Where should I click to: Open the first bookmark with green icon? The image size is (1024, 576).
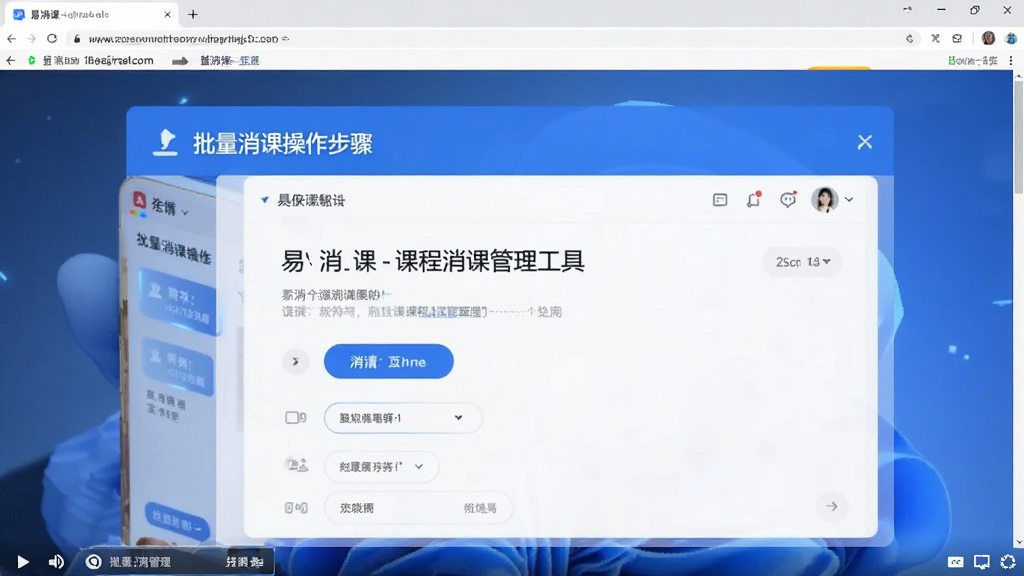(x=90, y=60)
